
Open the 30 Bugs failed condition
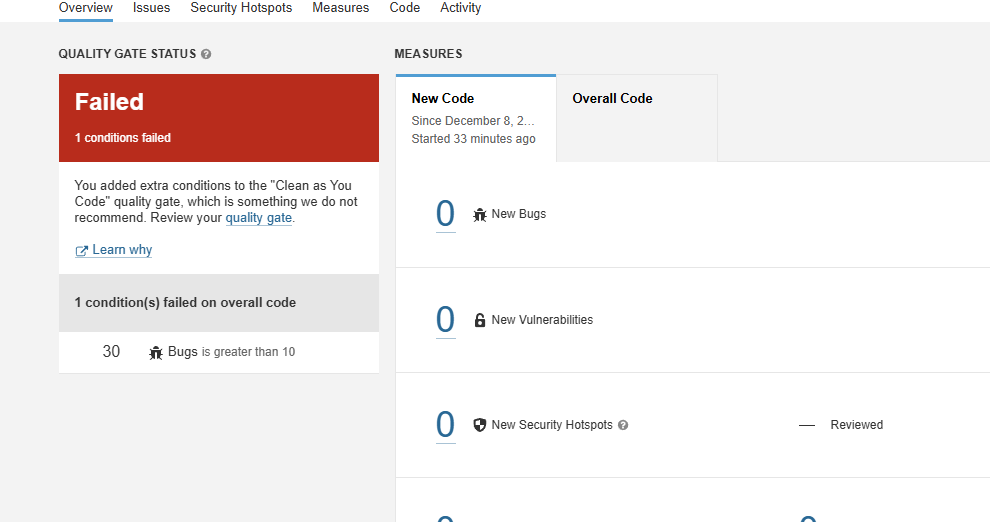[x=218, y=352]
